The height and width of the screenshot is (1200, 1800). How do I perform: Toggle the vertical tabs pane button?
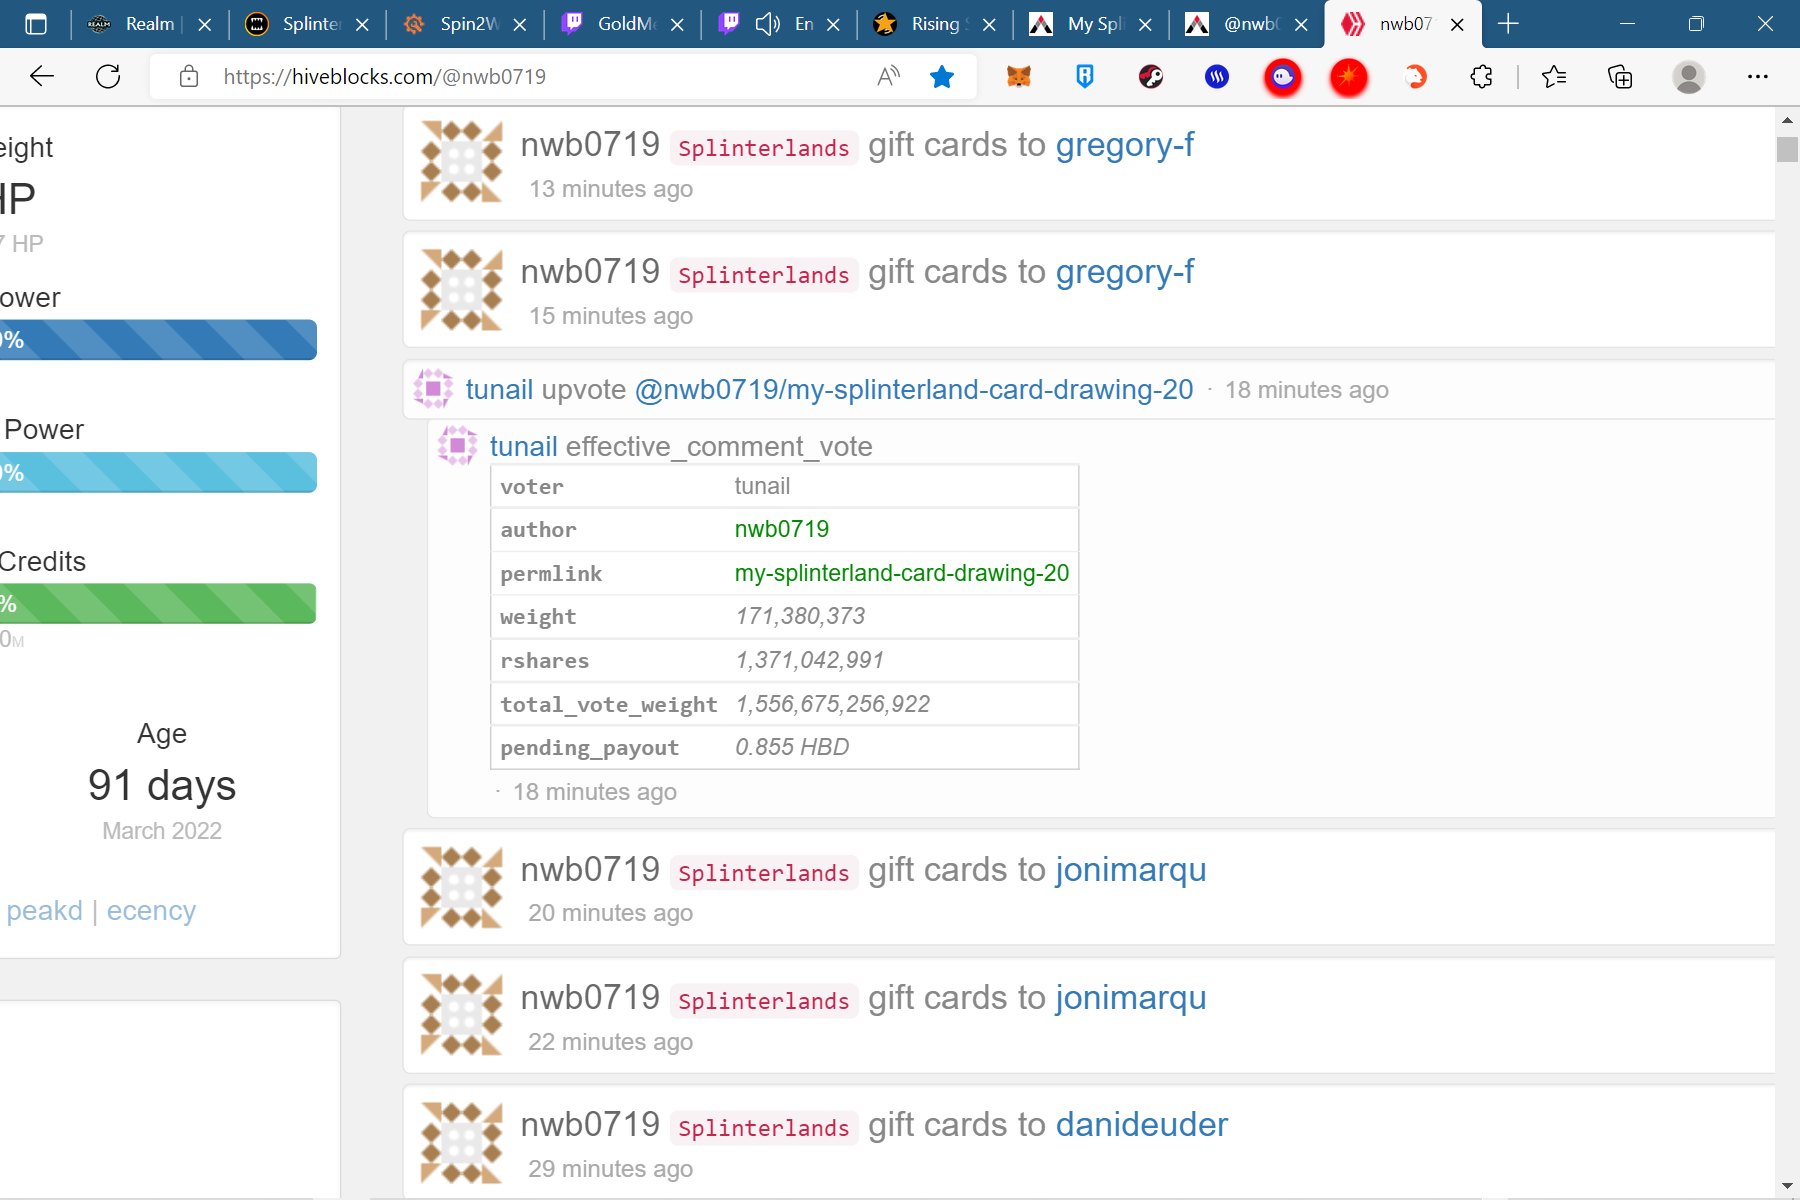click(x=36, y=24)
